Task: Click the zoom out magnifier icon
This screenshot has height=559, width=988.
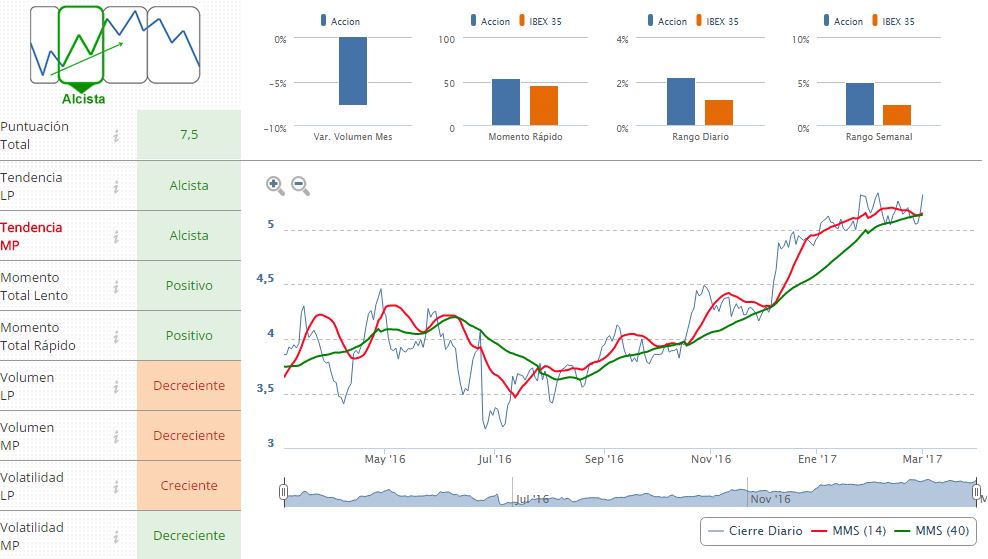Action: (300, 185)
